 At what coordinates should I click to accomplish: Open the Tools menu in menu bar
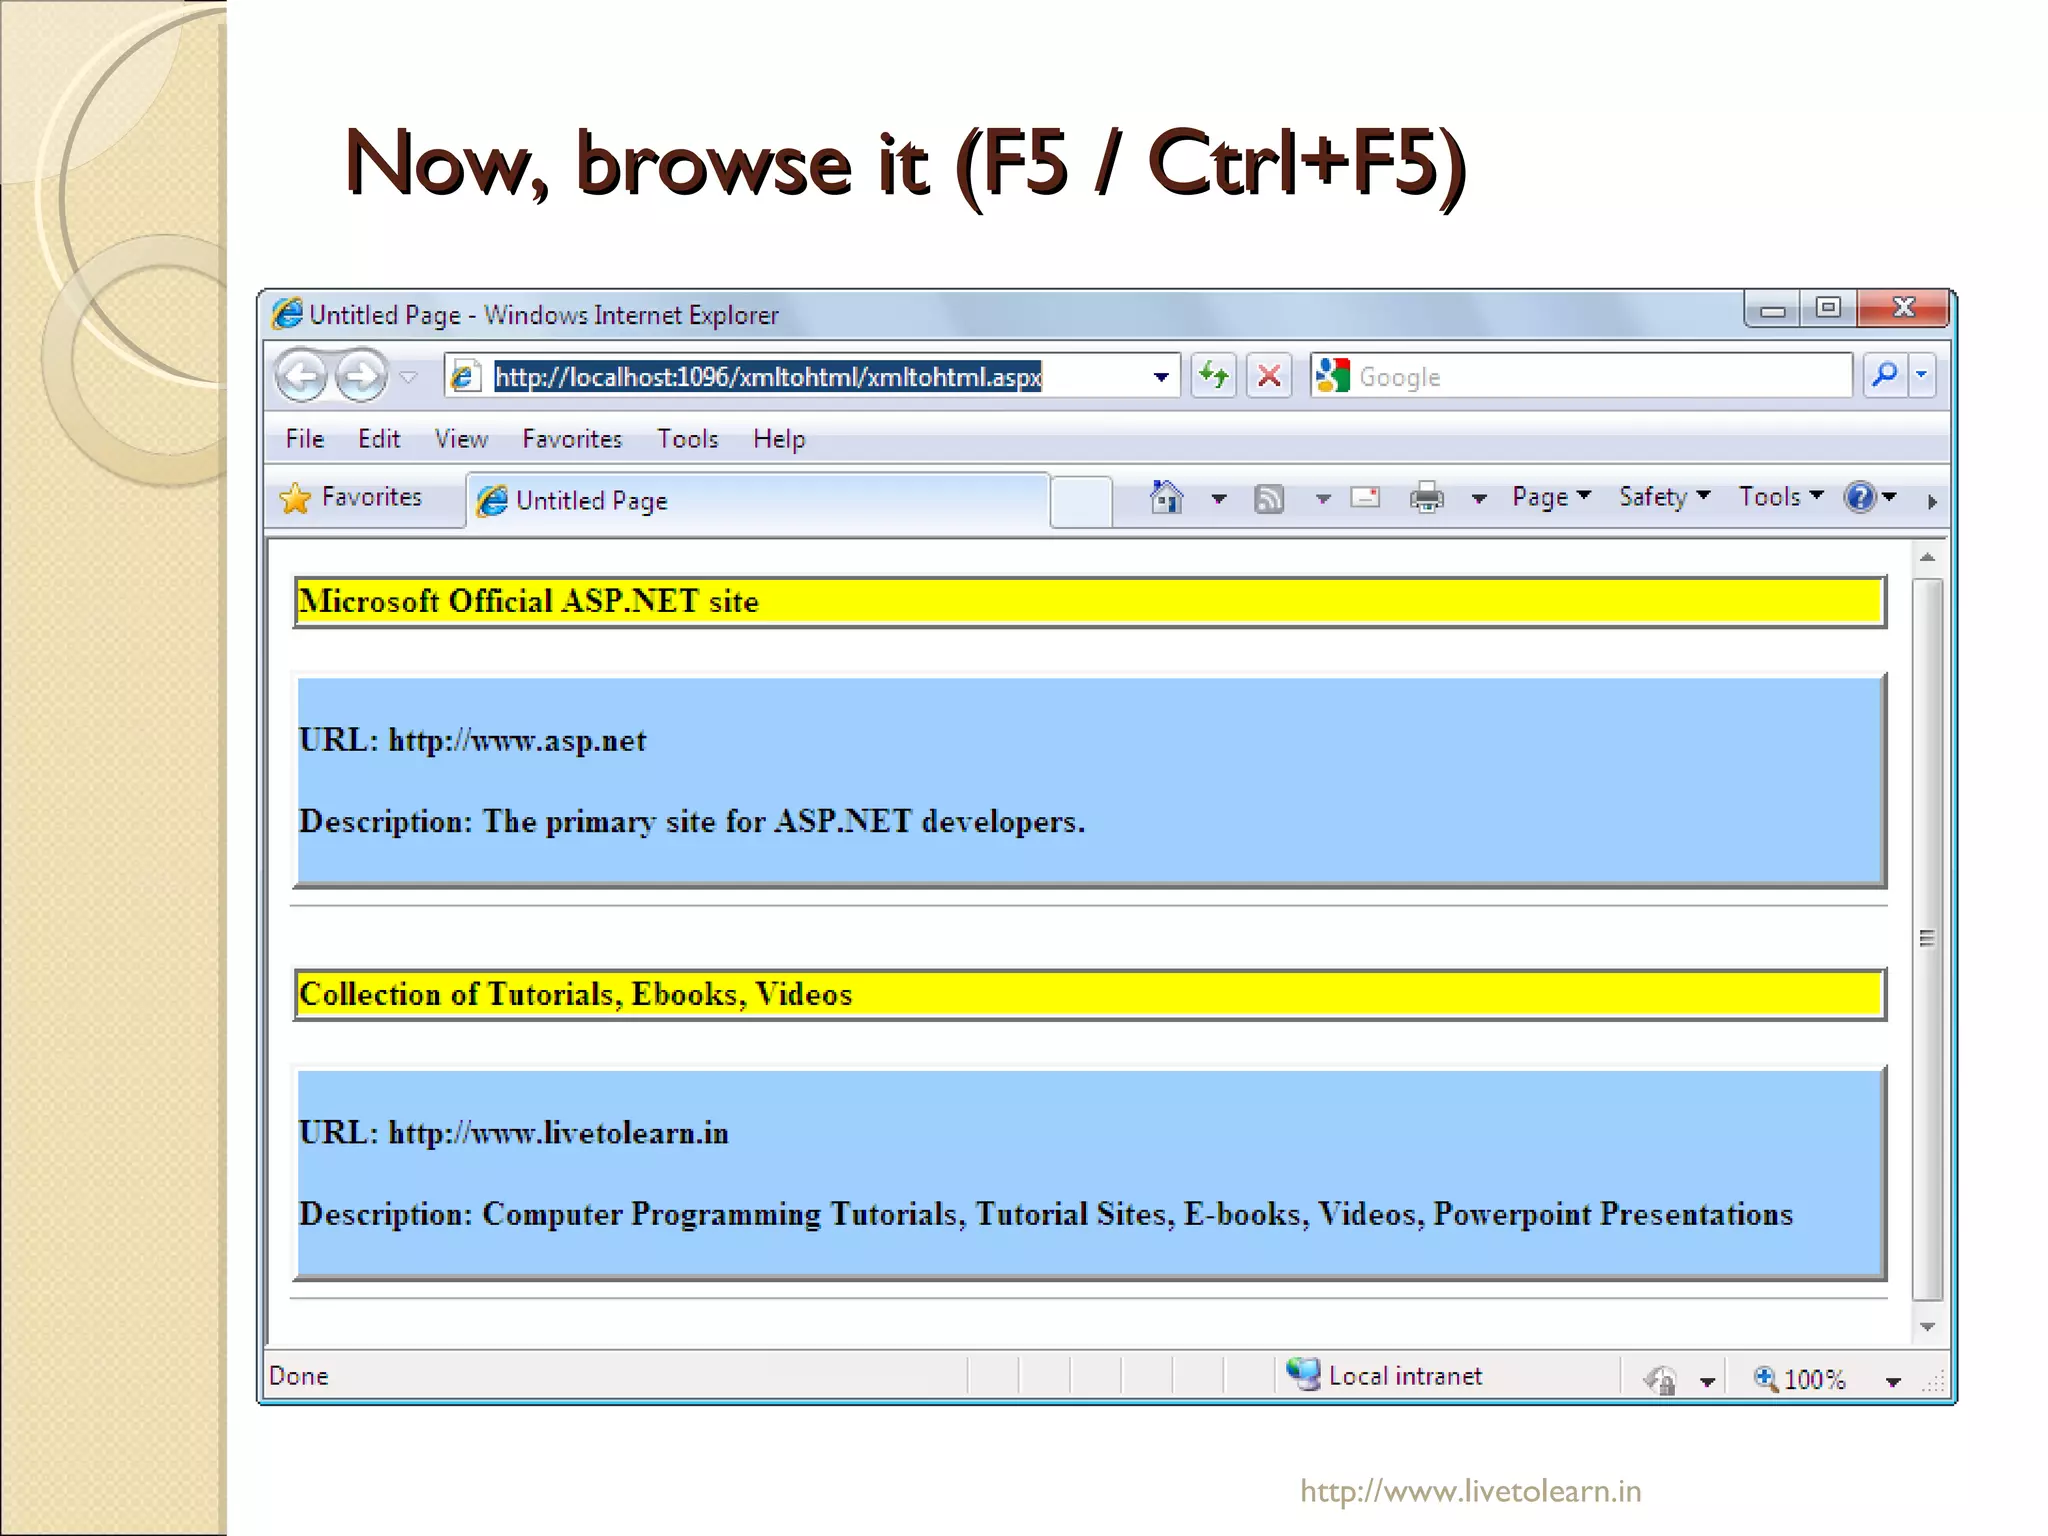coord(688,438)
